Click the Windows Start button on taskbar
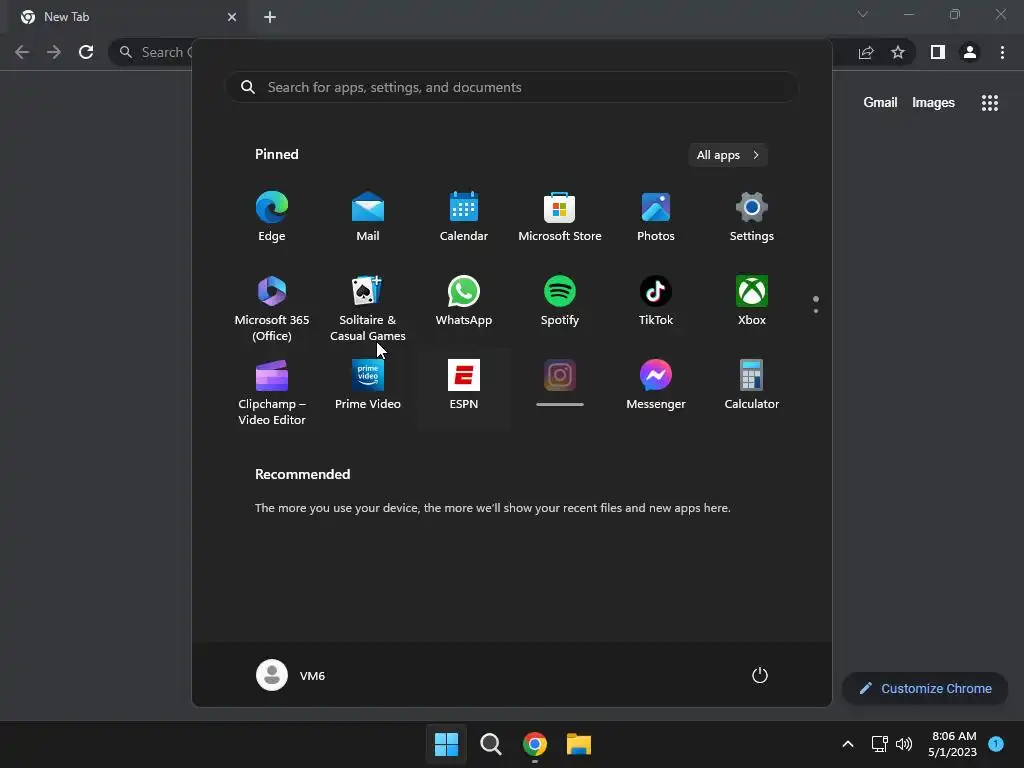Screen dimensions: 1024x768 (447, 744)
